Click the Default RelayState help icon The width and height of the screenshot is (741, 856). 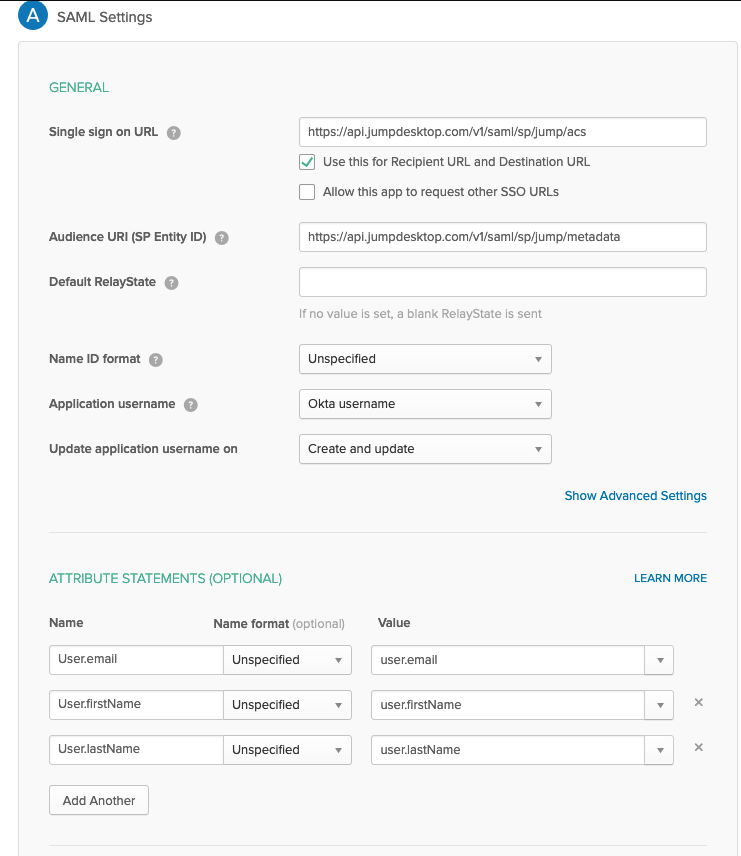[x=171, y=282]
